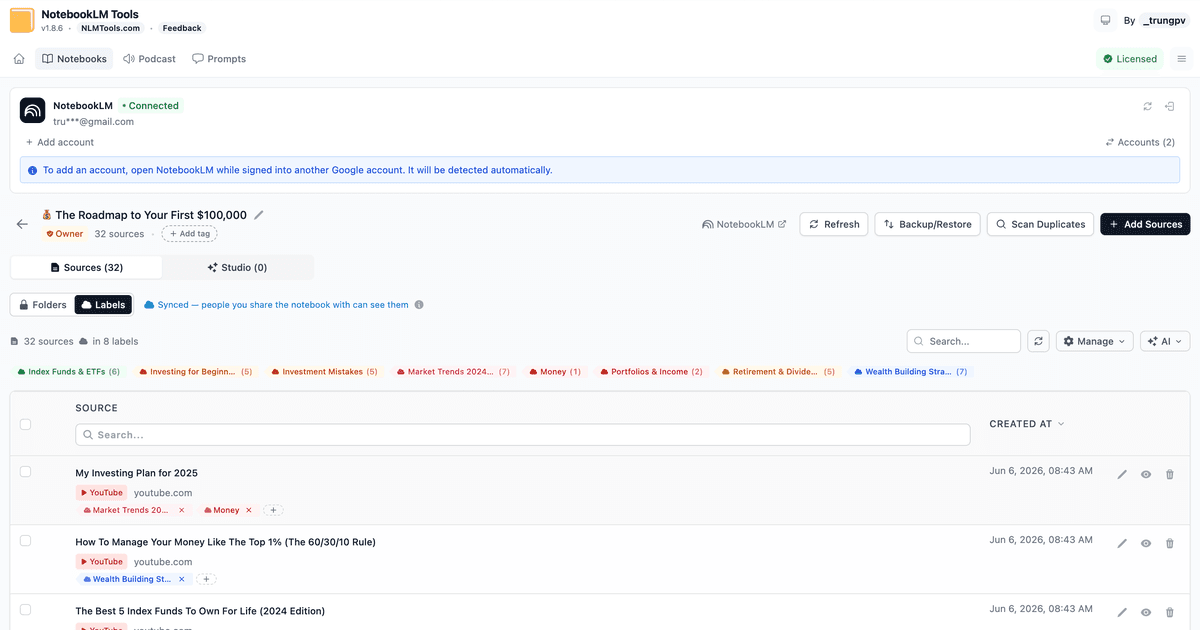View How To Manage Your Money eye icon
The height and width of the screenshot is (630, 1200).
pos(1146,544)
